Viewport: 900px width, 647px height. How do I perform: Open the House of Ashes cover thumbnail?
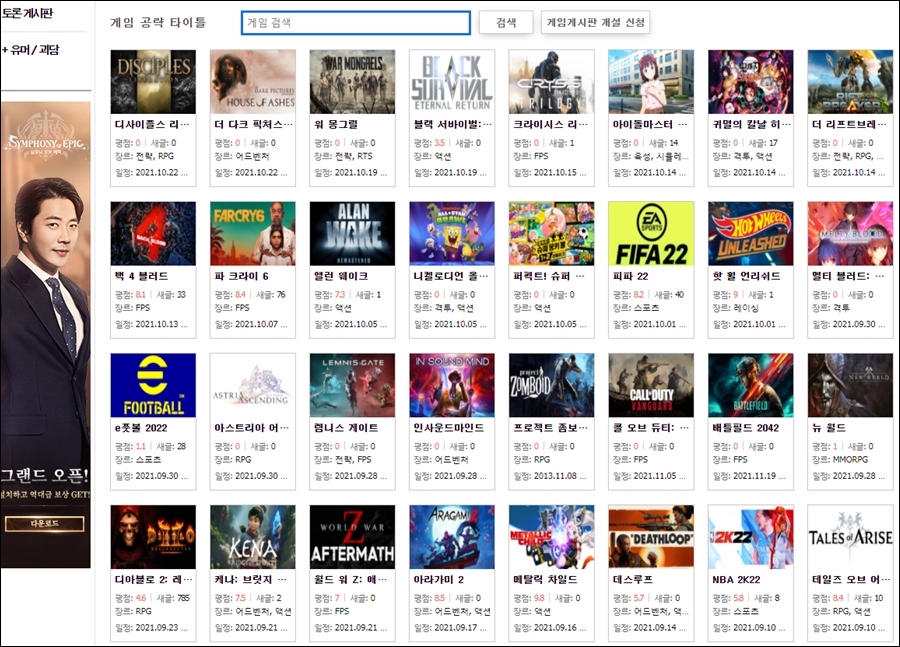(x=253, y=82)
